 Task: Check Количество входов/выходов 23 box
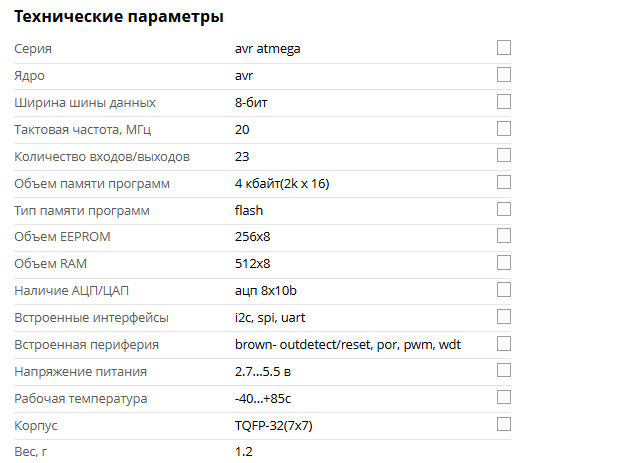[504, 155]
